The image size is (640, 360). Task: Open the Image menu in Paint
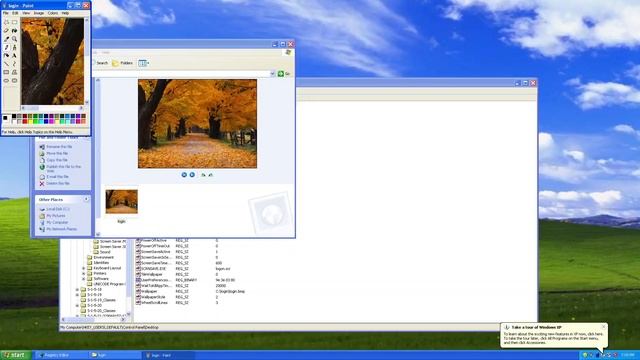click(39, 13)
